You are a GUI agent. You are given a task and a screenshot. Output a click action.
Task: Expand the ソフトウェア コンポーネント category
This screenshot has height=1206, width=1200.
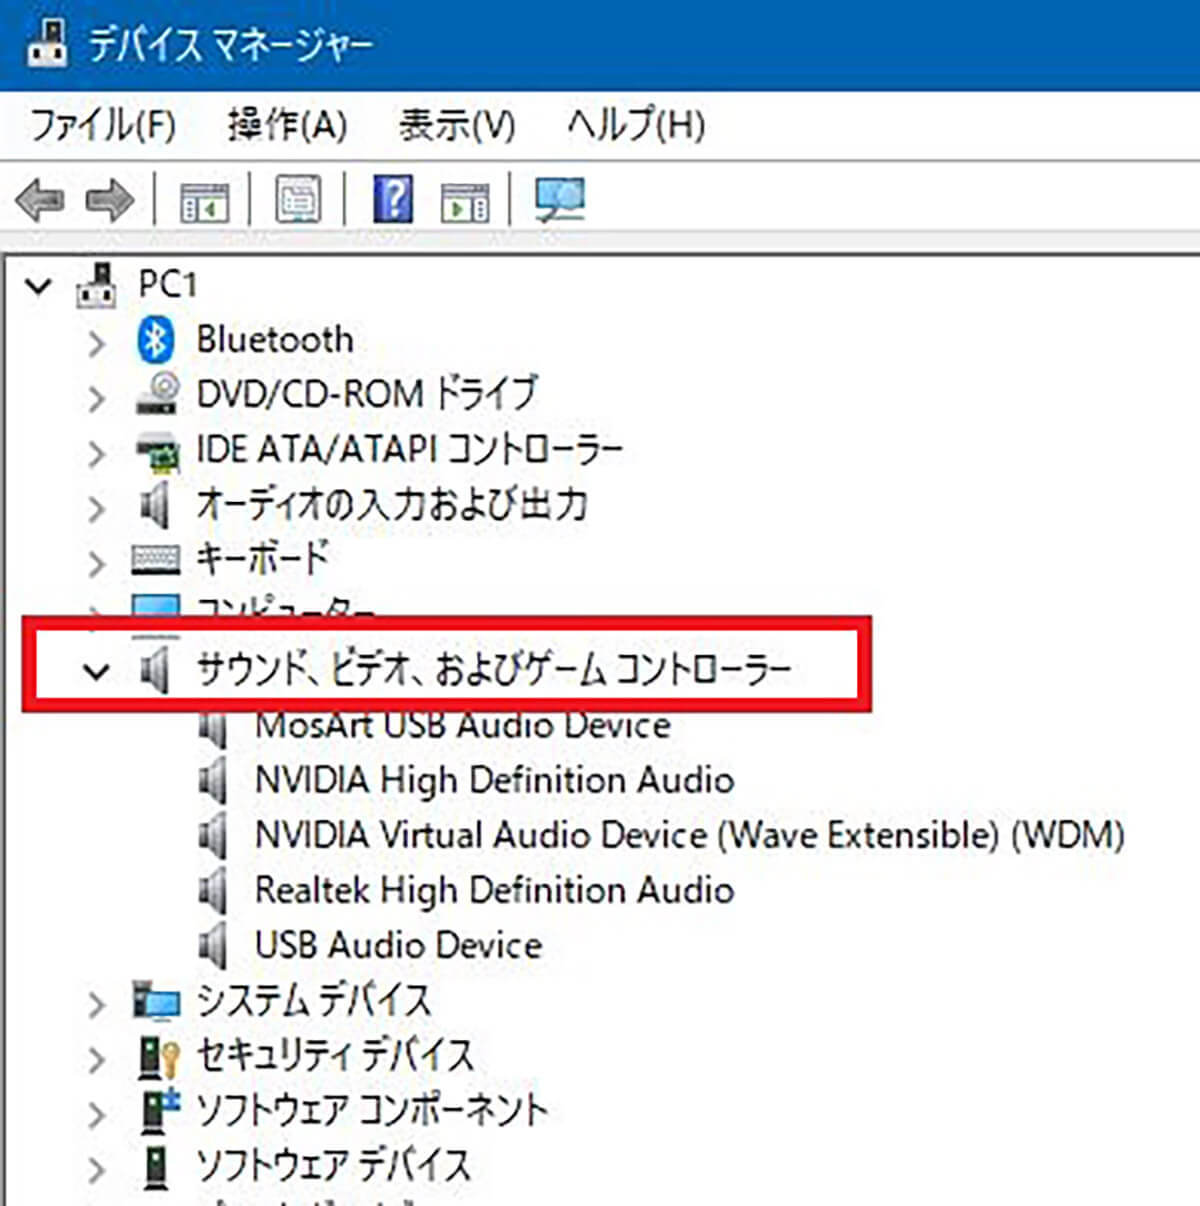click(96, 1114)
